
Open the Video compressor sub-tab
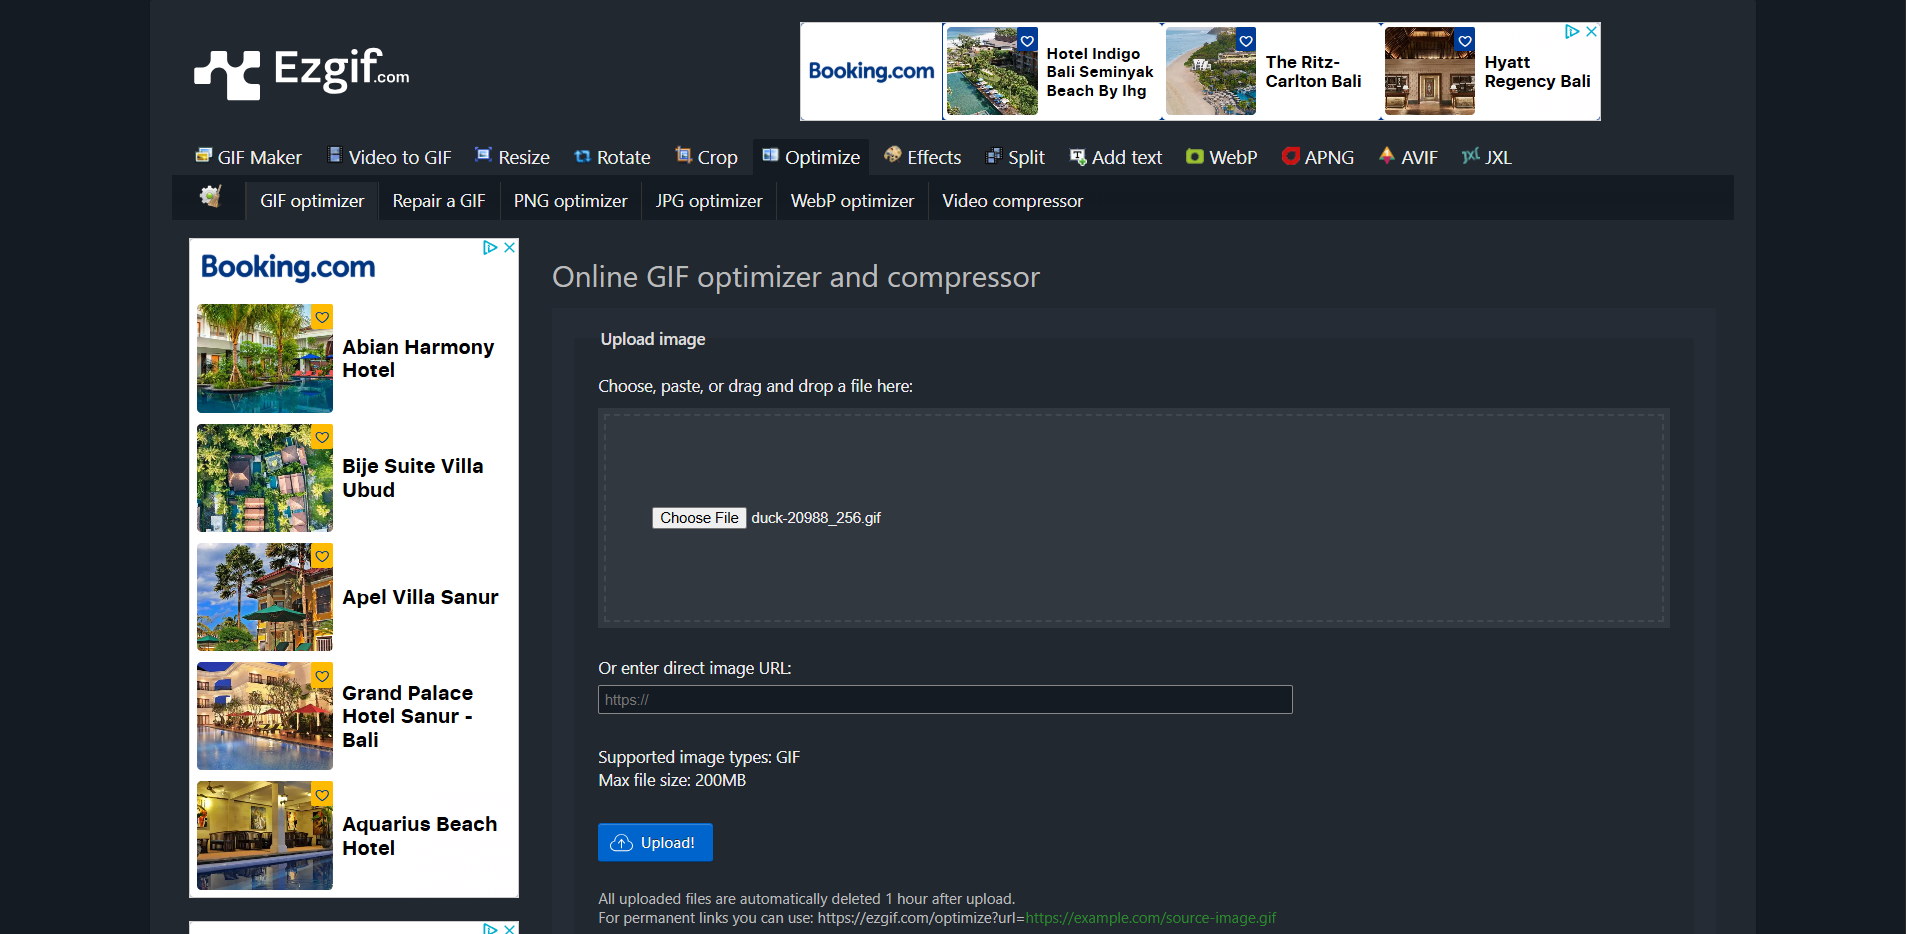tap(1012, 201)
